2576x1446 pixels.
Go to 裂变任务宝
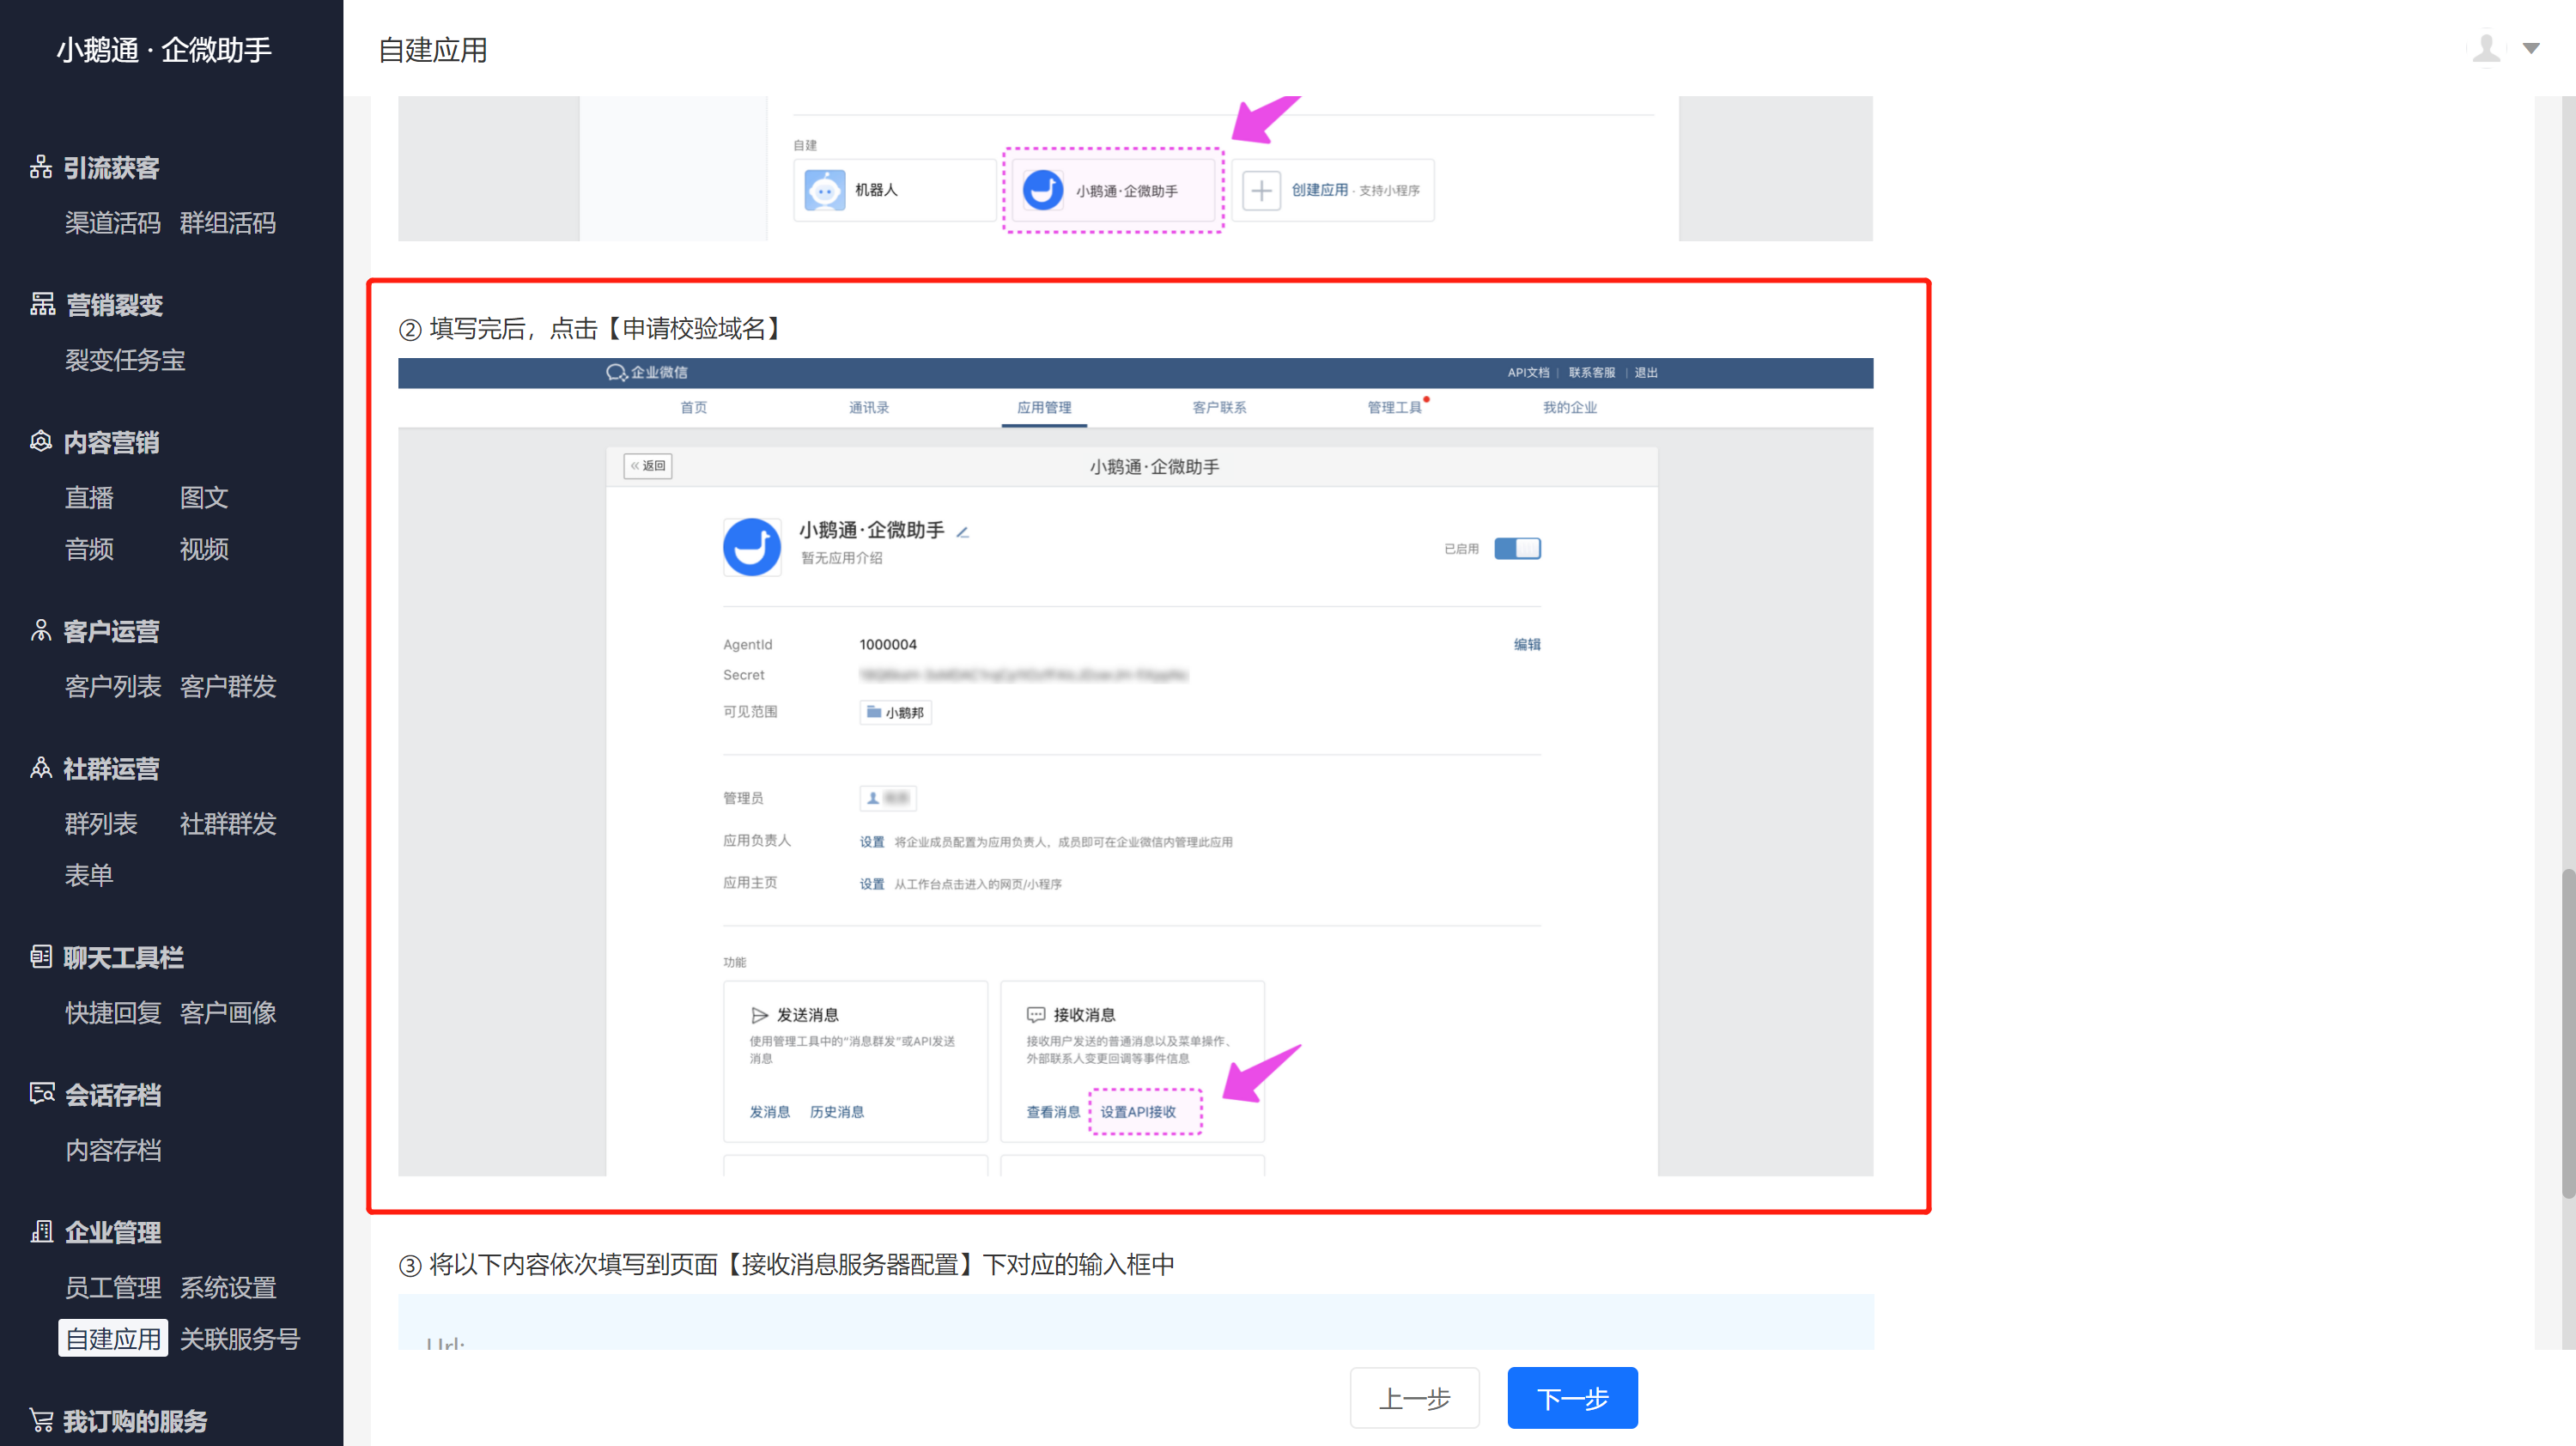pos(125,359)
